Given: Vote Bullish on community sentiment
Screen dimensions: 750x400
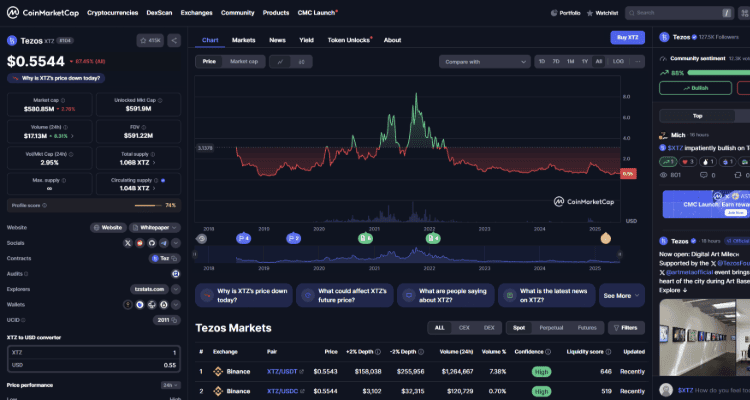Looking at the screenshot, I should [x=695, y=88].
